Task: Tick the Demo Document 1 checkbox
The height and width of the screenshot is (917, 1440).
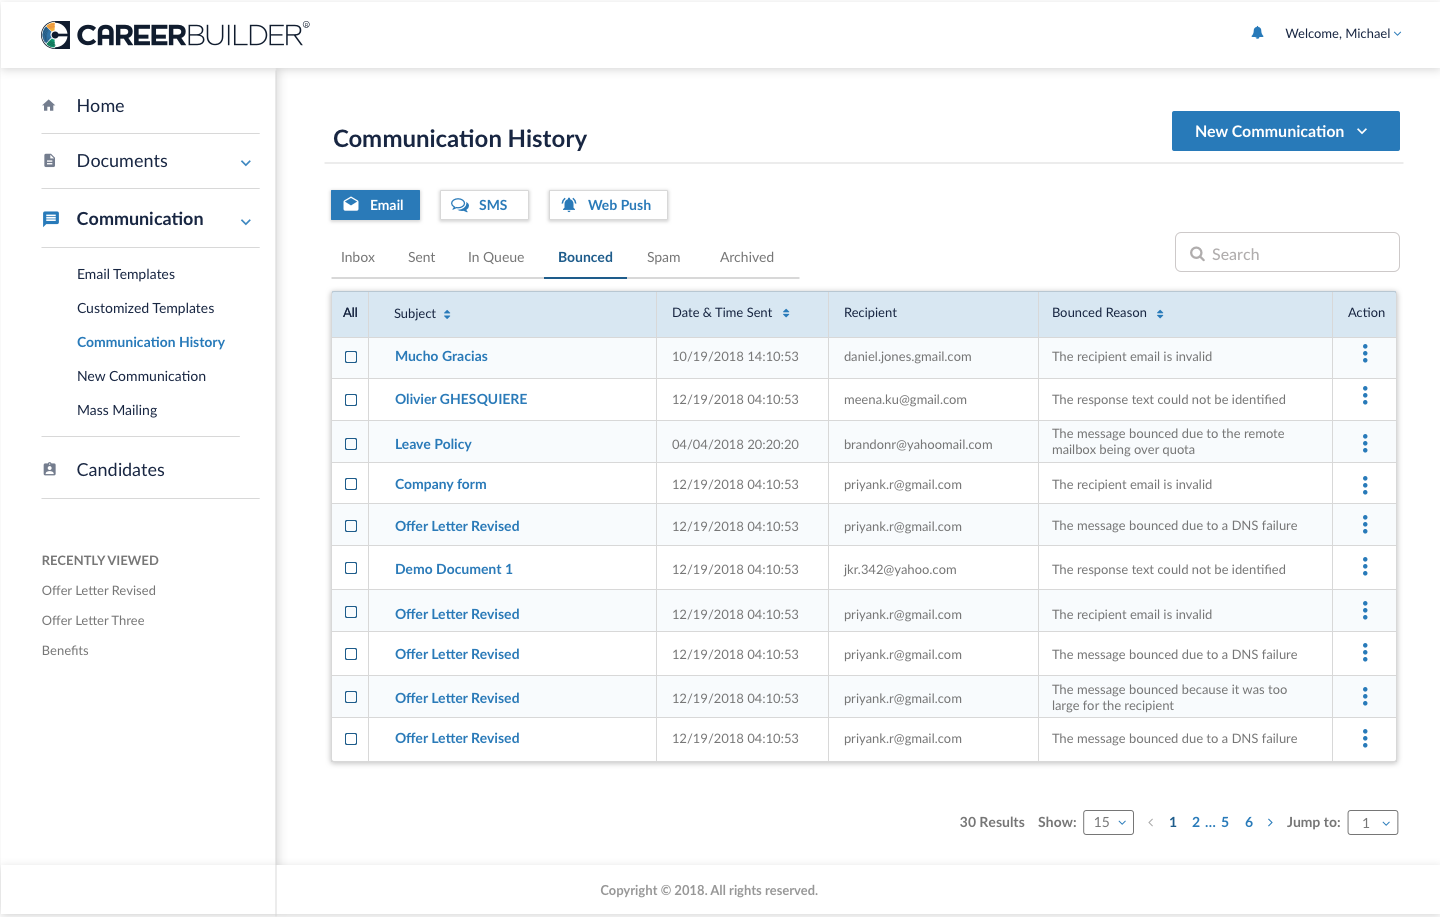Action: pos(351,568)
